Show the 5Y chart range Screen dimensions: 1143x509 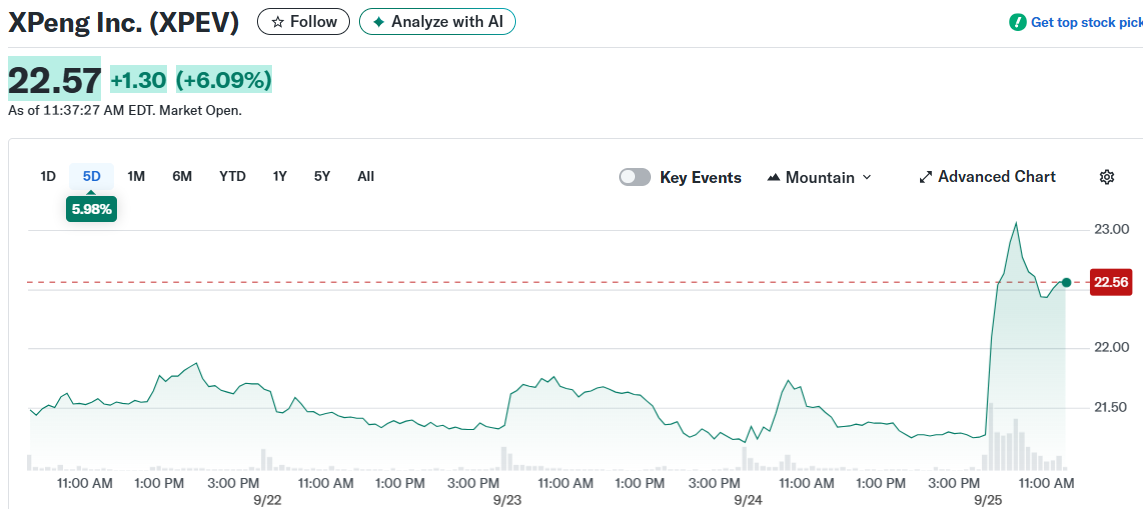pyautogui.click(x=322, y=176)
